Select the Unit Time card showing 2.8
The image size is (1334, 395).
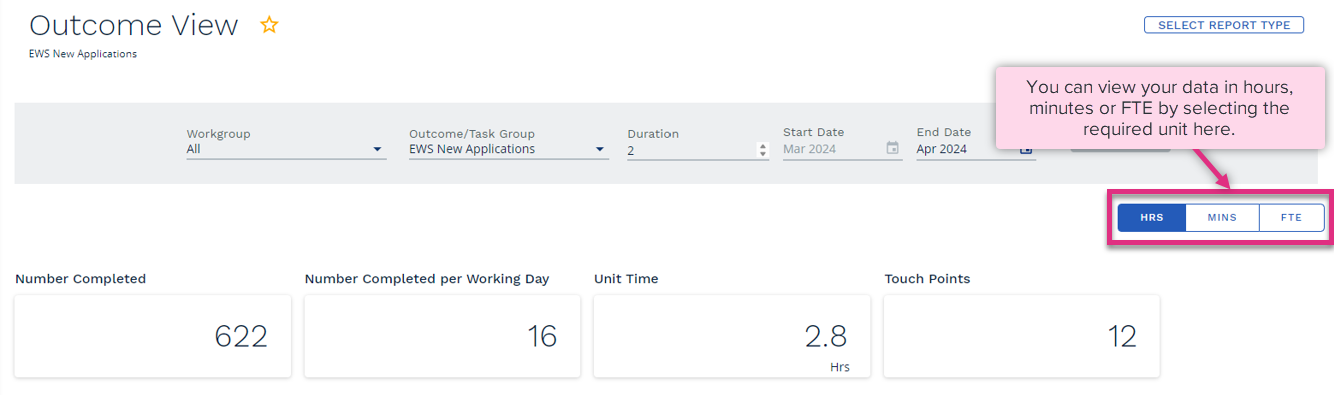tap(732, 336)
